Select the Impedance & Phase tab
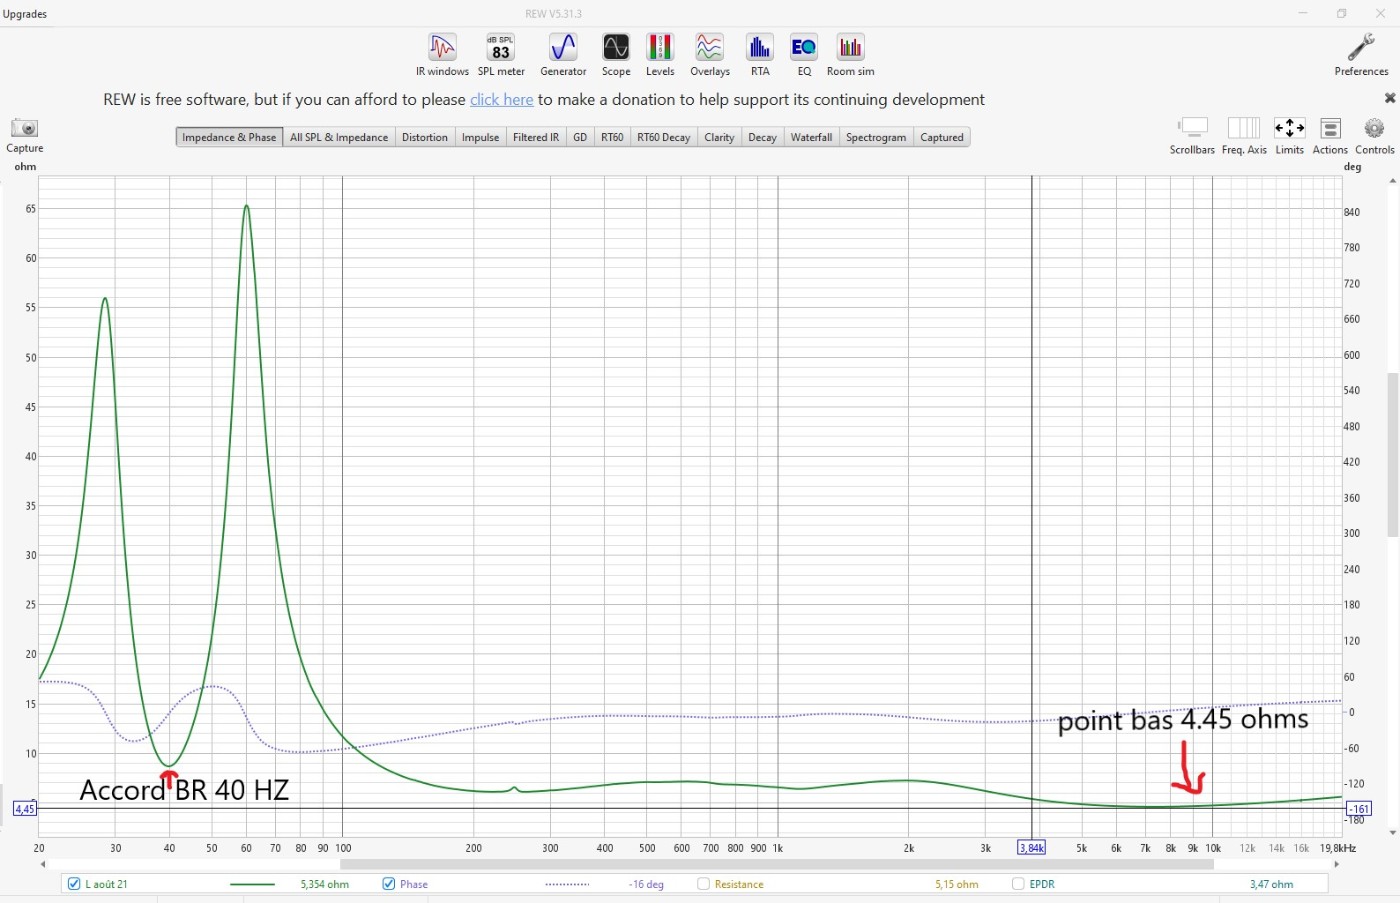This screenshot has height=903, width=1400. [x=229, y=137]
